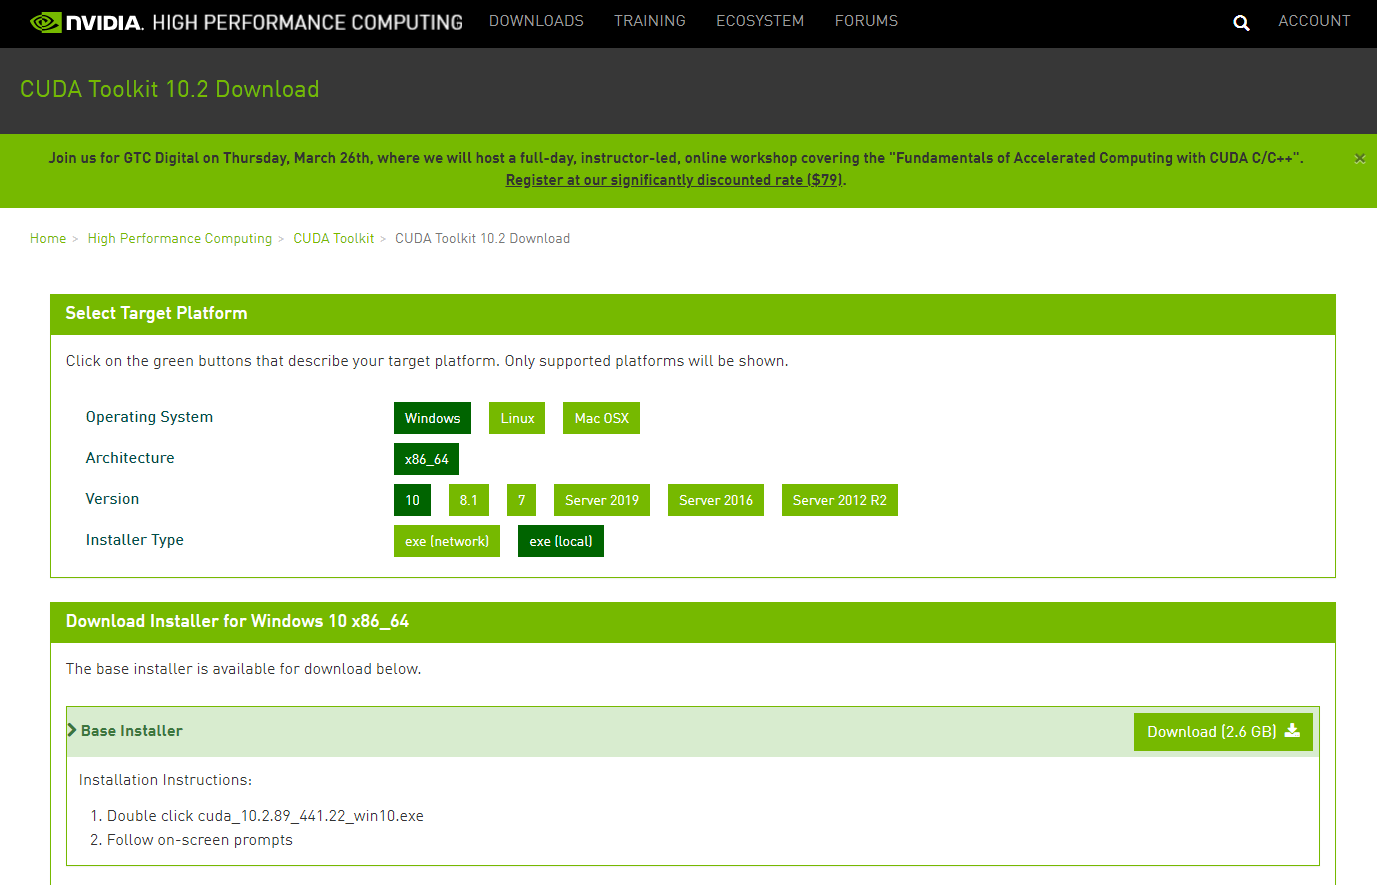Choose x86_64 architecture
The image size is (1377, 885).
426,459
